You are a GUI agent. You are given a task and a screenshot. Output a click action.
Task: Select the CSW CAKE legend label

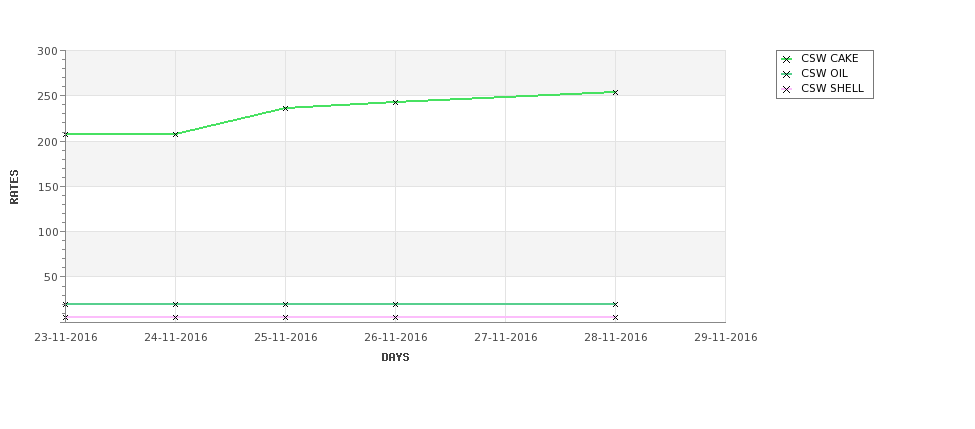point(829,58)
